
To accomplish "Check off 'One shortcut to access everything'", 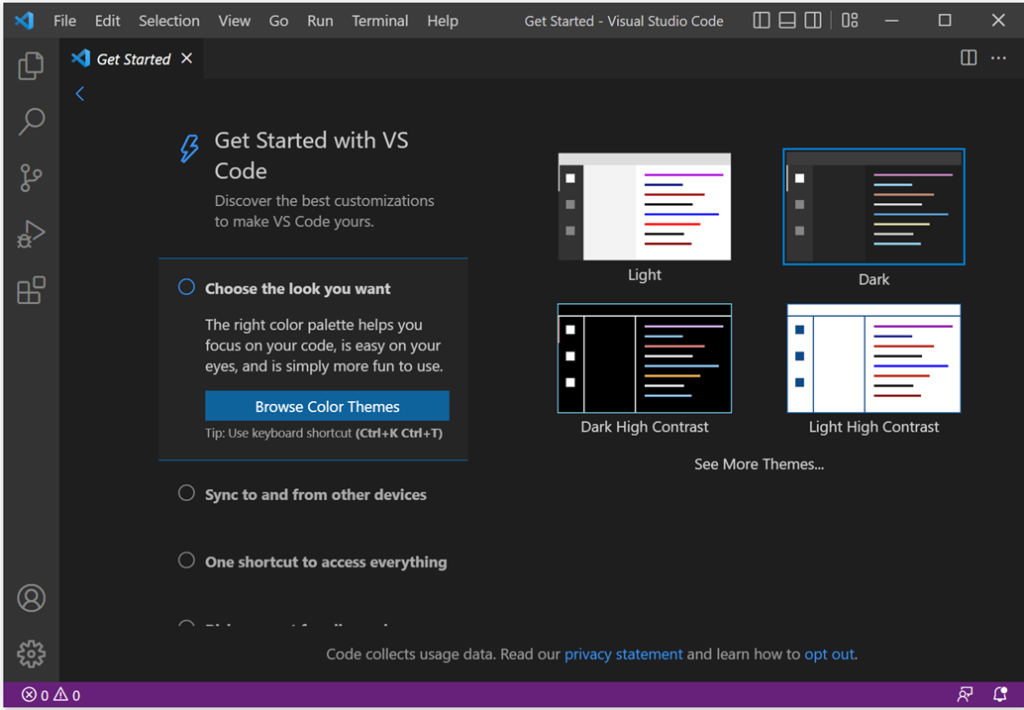I will 185,560.
